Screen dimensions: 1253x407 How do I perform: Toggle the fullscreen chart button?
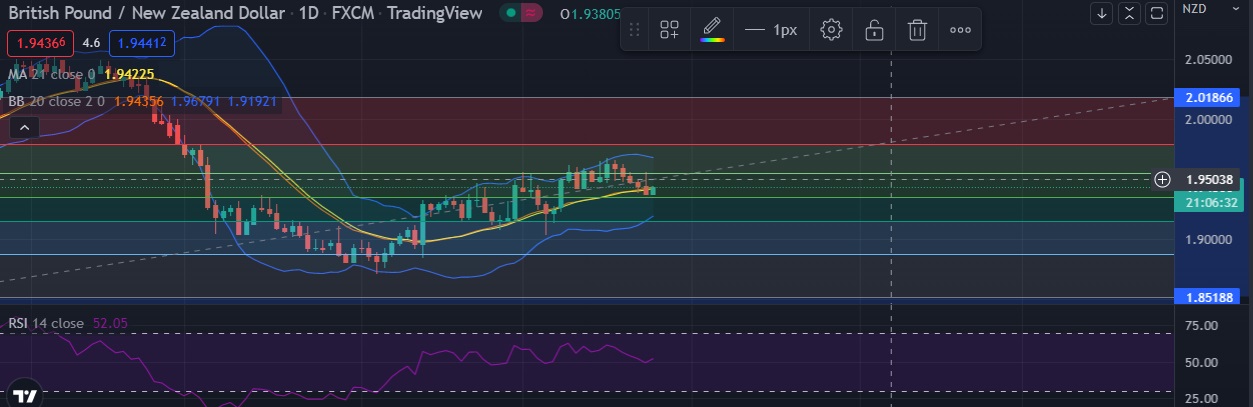click(x=1157, y=14)
